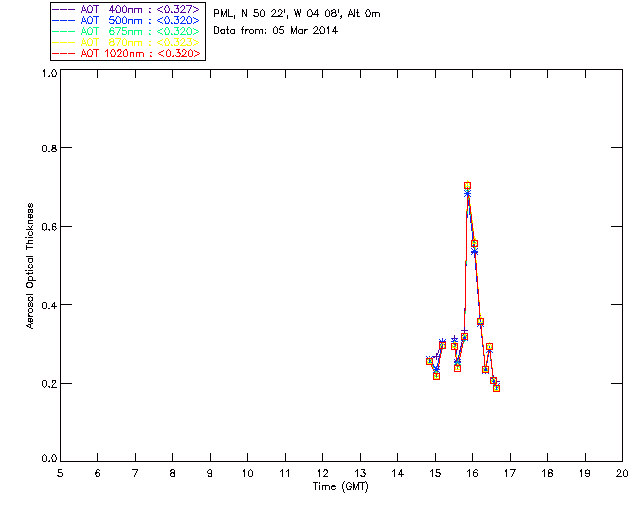Click the x-axis label 6
This screenshot has width=640, height=512.
[x=98, y=473]
